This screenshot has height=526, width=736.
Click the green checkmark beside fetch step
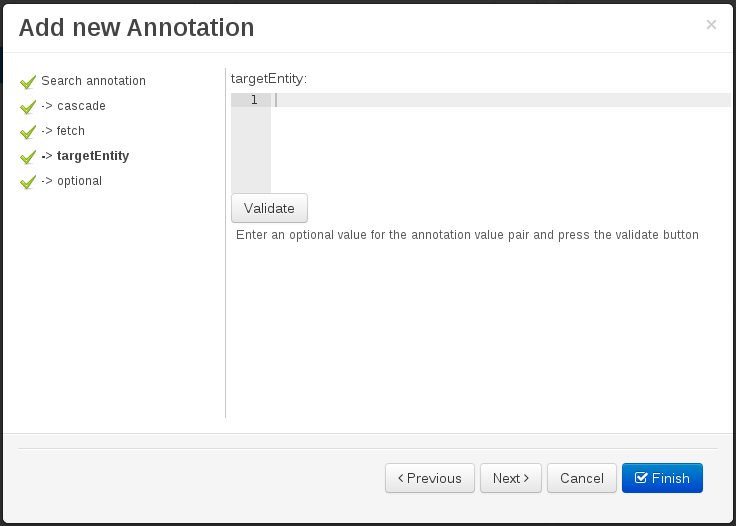[x=28, y=132]
